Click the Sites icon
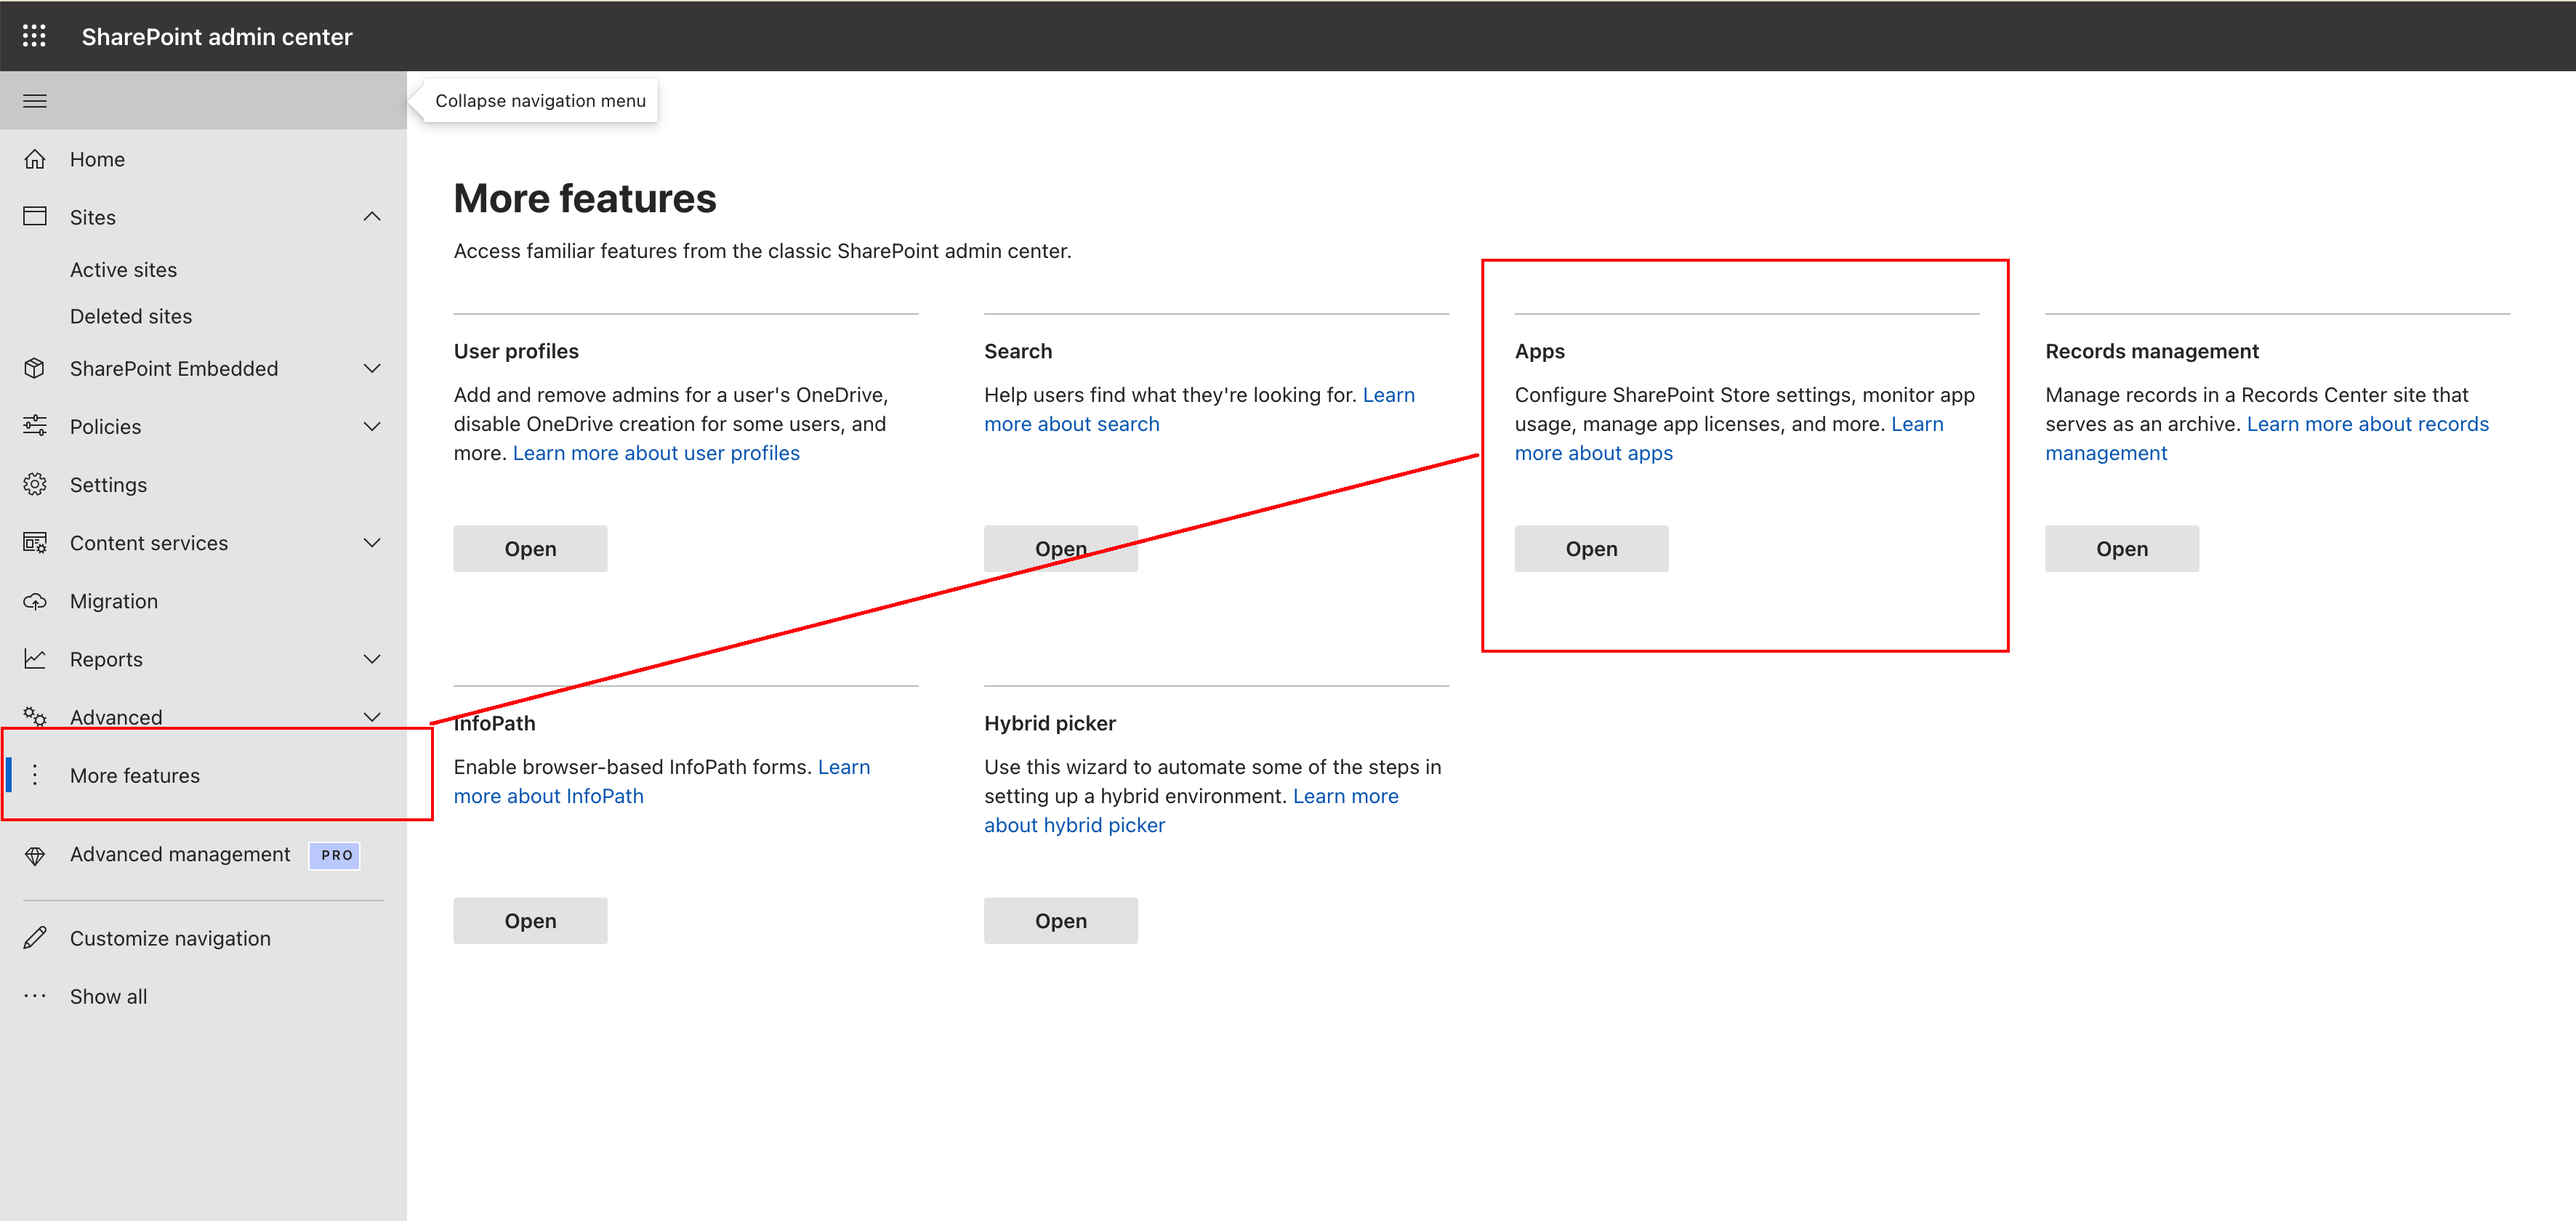The height and width of the screenshot is (1221, 2576). point(35,216)
